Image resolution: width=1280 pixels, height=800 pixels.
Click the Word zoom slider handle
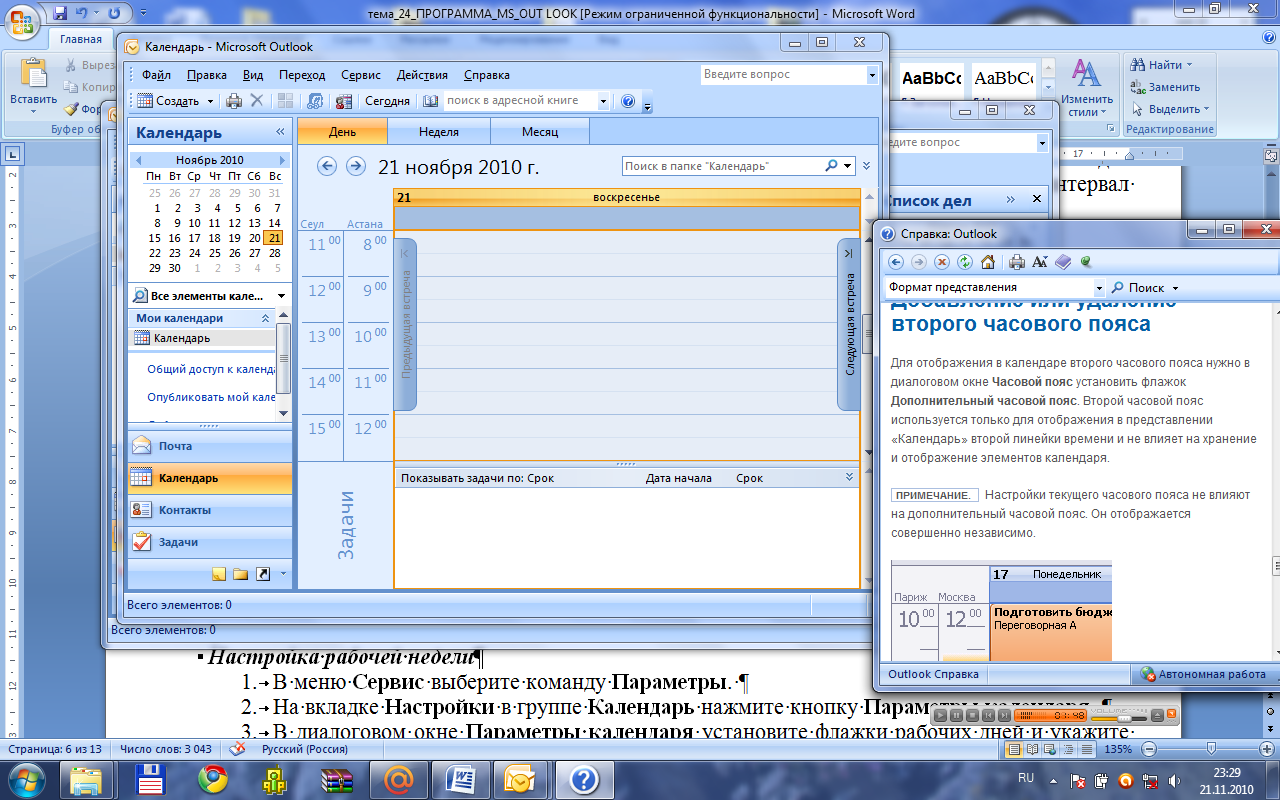point(1211,748)
